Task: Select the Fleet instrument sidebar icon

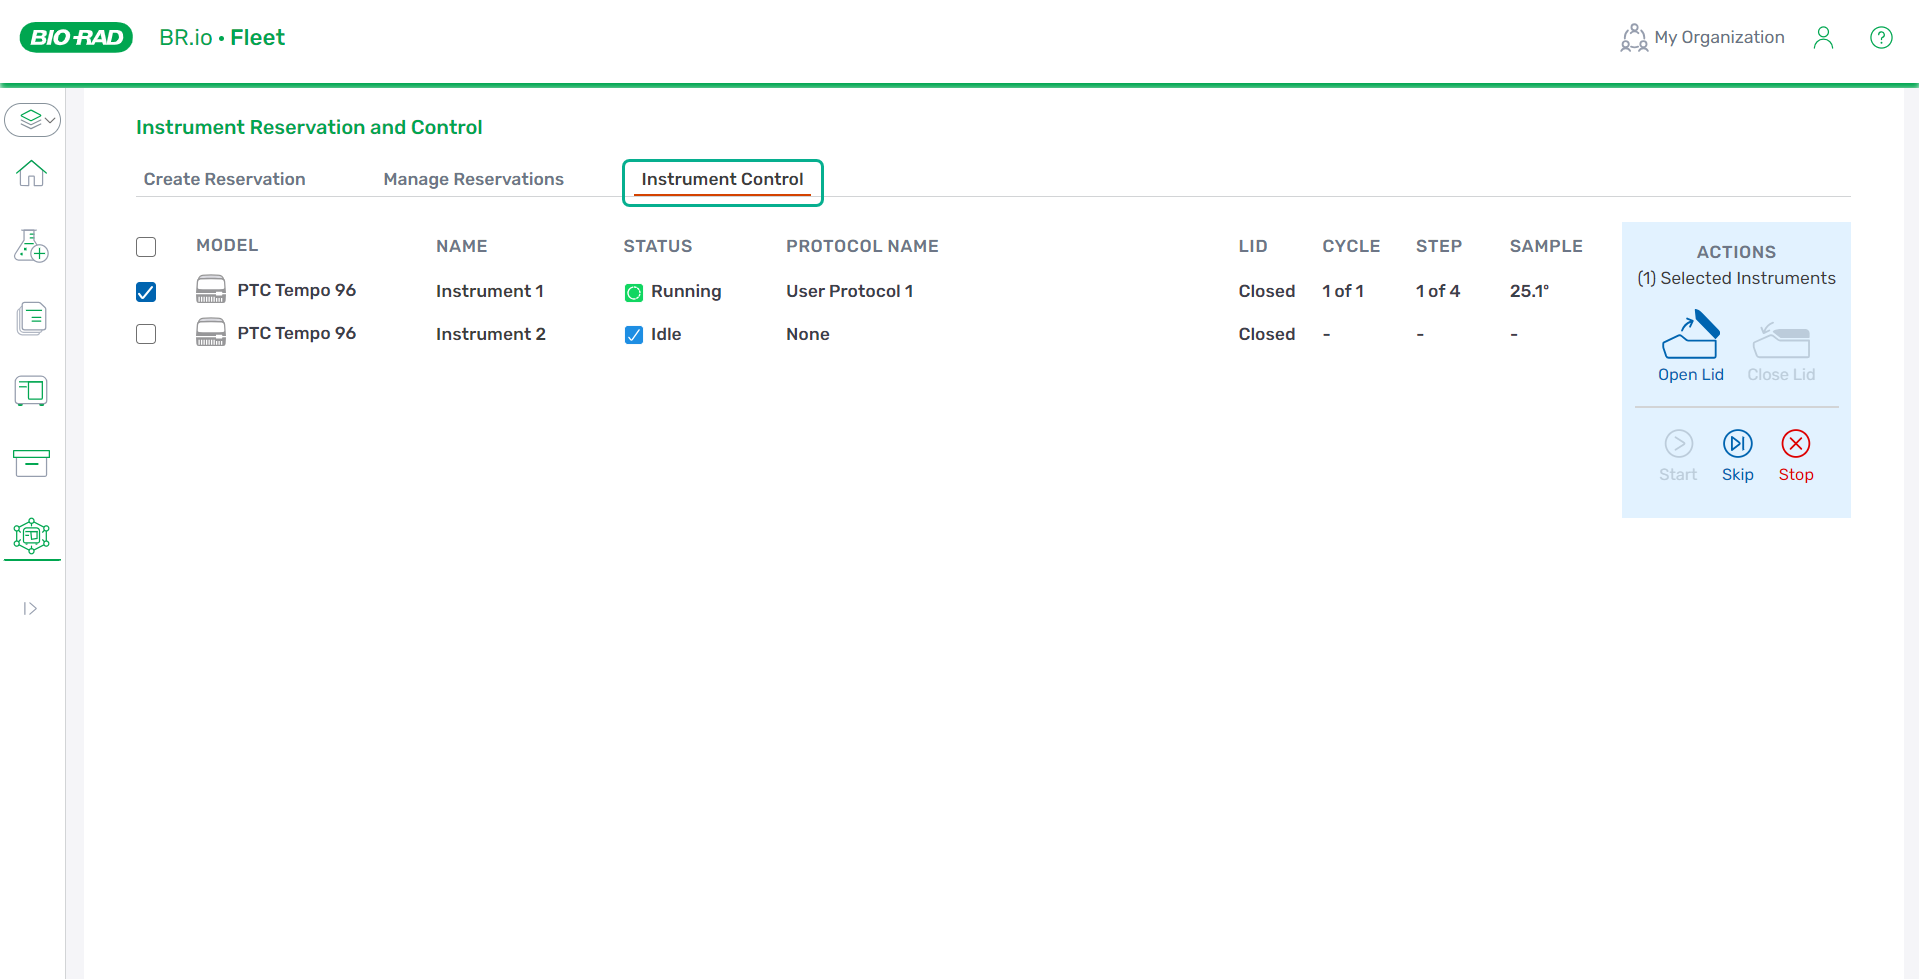Action: 32,536
